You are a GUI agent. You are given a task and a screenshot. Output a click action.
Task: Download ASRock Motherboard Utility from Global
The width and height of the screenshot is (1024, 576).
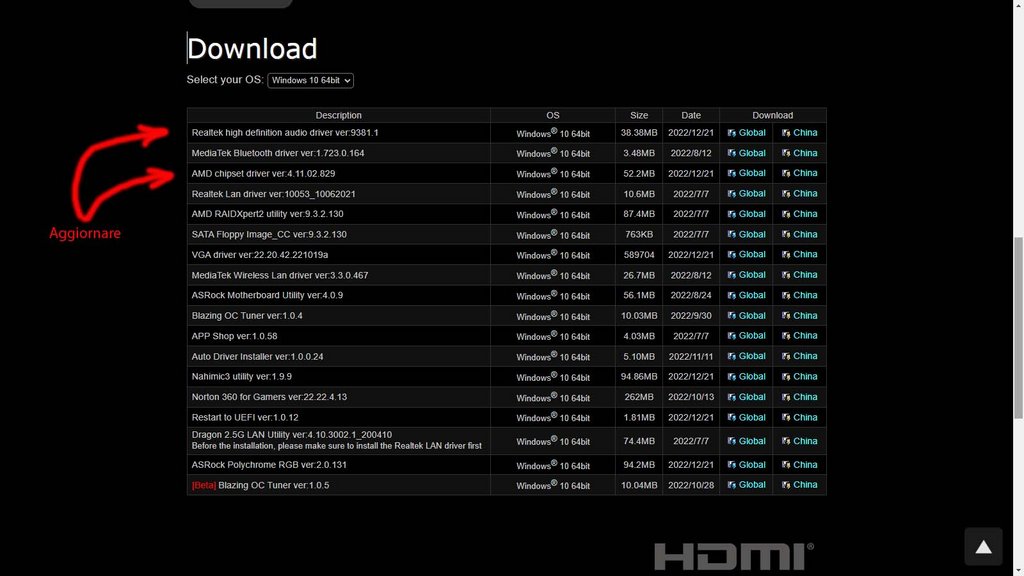(746, 295)
